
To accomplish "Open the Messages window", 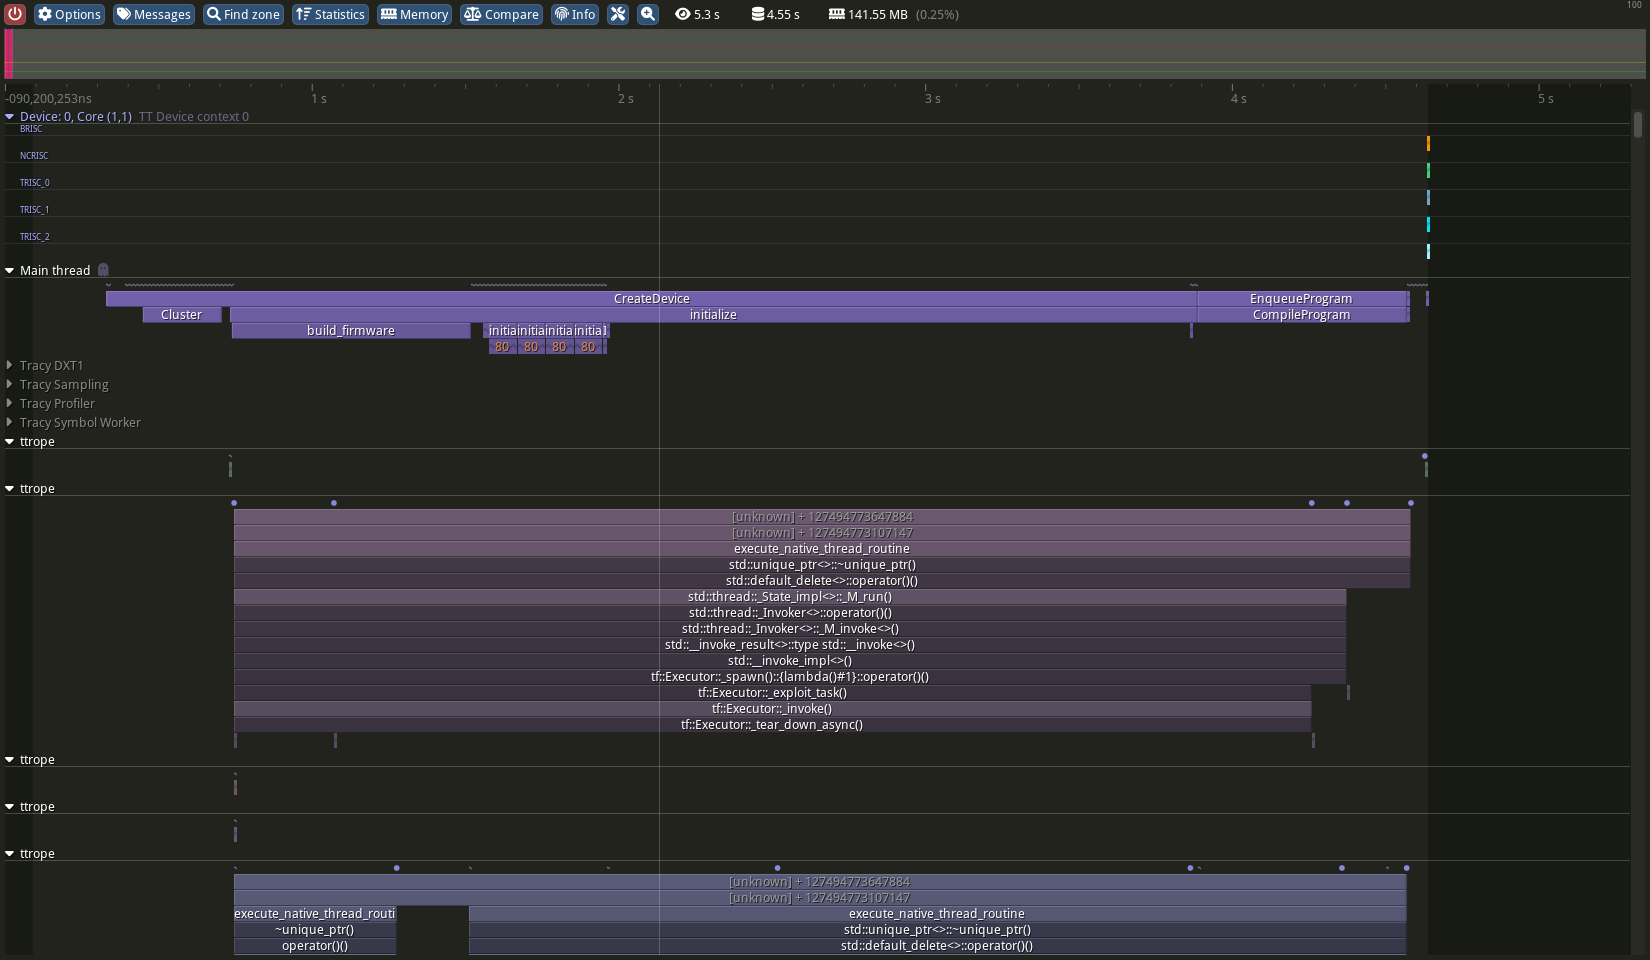I will click(x=153, y=14).
